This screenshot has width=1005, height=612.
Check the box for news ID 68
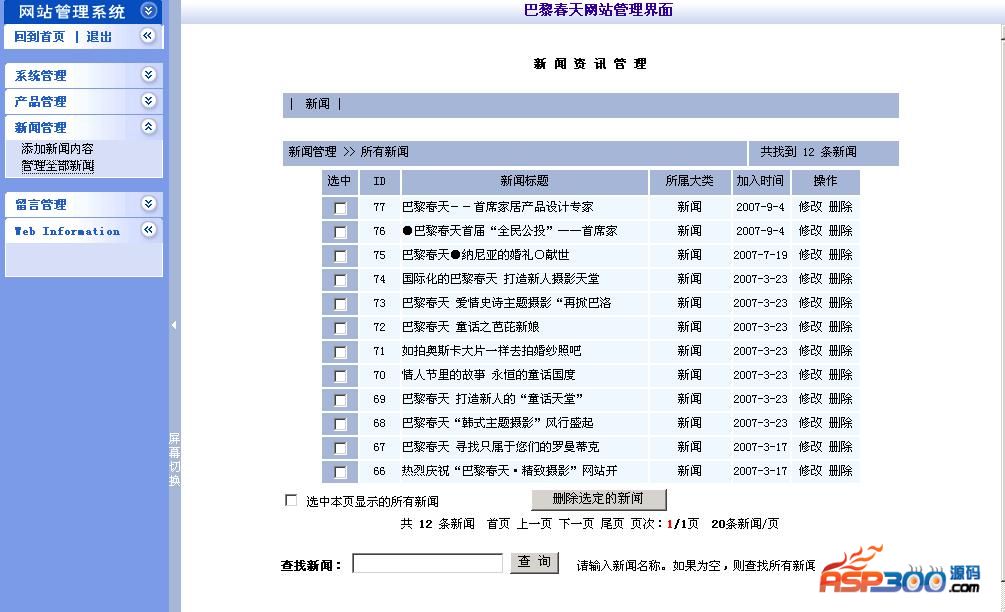pyautogui.click(x=340, y=424)
